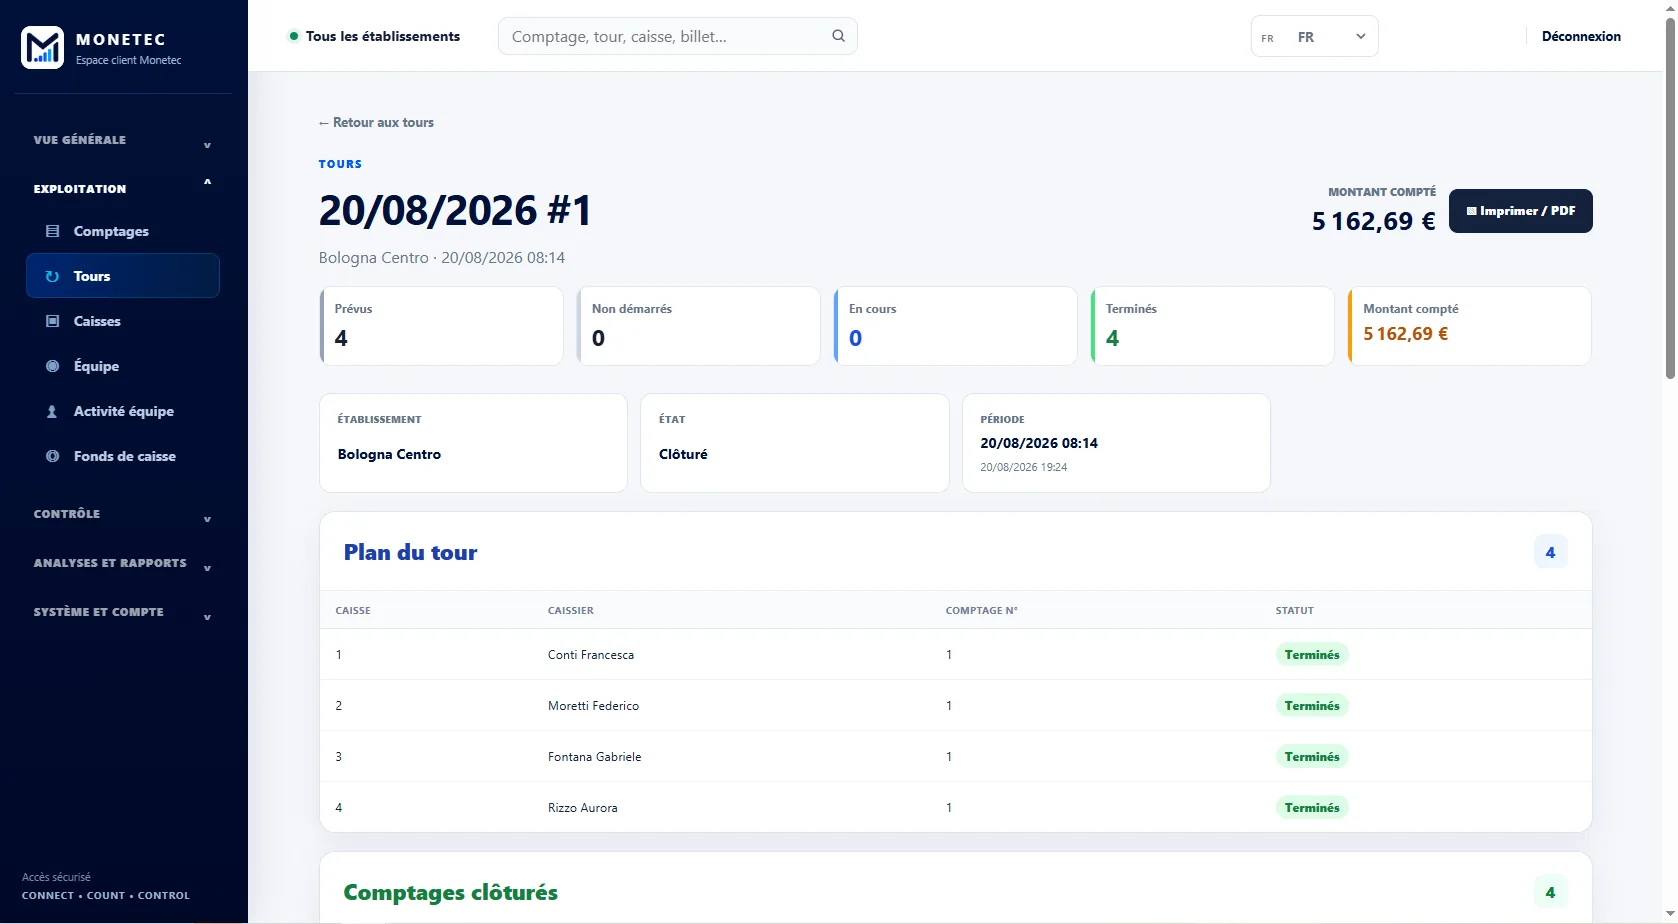Image resolution: width=1678 pixels, height=924 pixels.
Task: Click the search magnifier icon
Action: click(838, 36)
